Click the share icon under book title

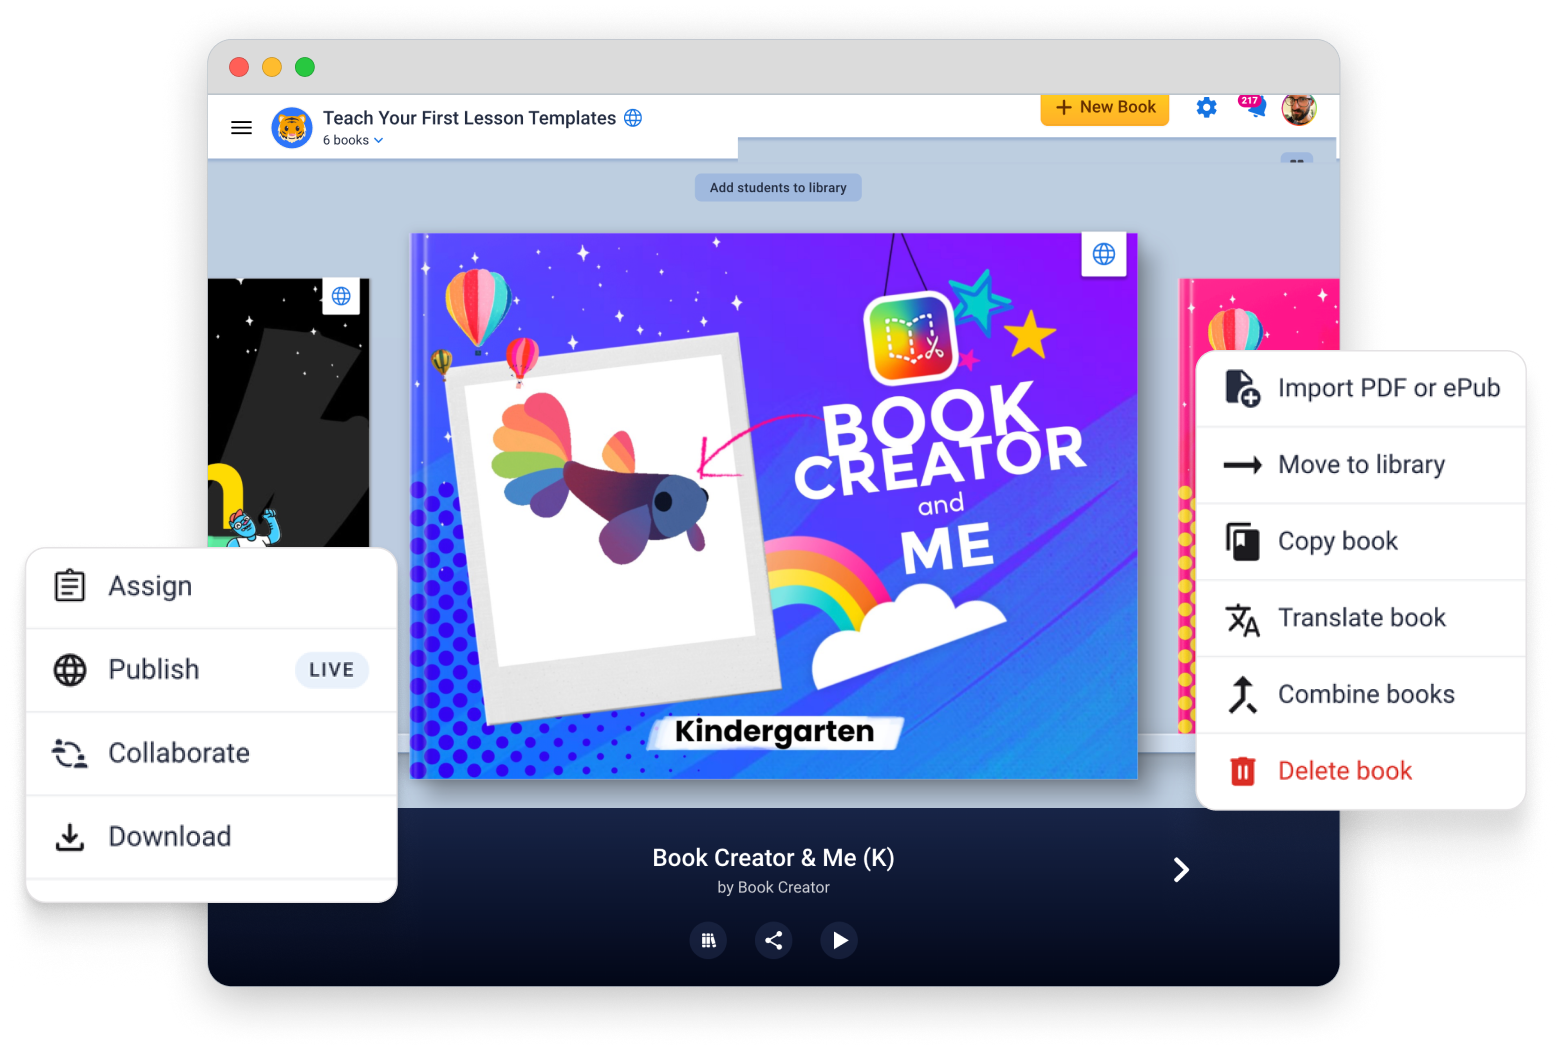coord(774,940)
